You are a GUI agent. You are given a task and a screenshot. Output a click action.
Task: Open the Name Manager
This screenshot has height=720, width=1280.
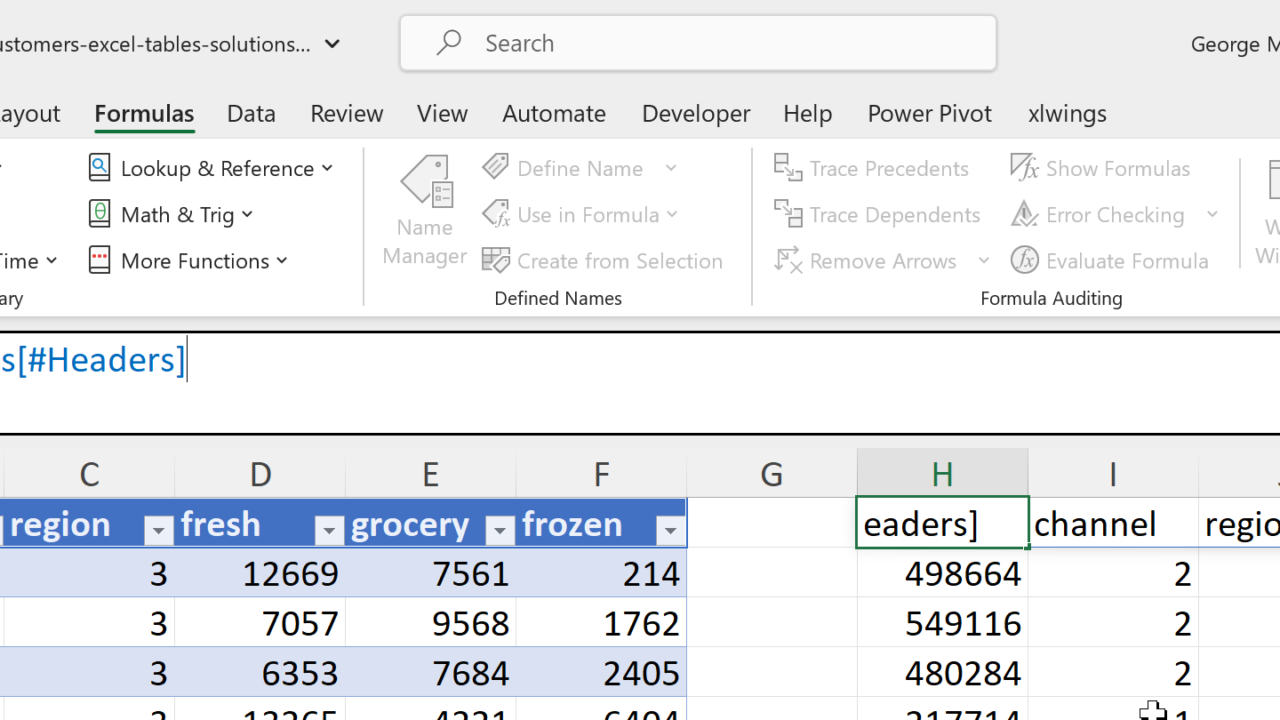click(425, 212)
